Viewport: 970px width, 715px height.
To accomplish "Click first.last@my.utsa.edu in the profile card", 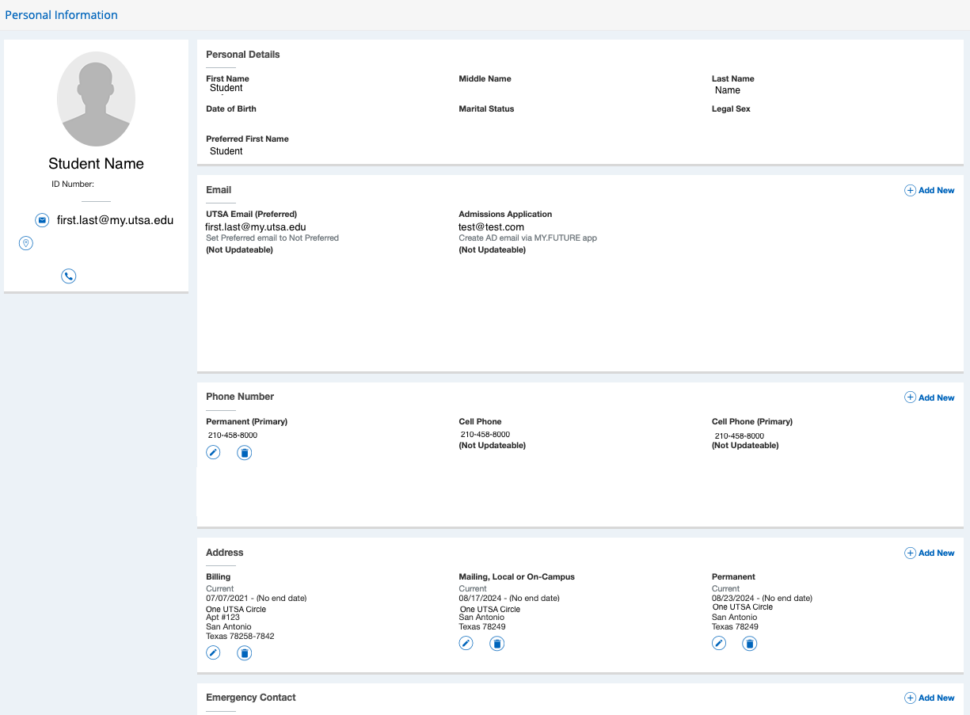I will (x=115, y=220).
